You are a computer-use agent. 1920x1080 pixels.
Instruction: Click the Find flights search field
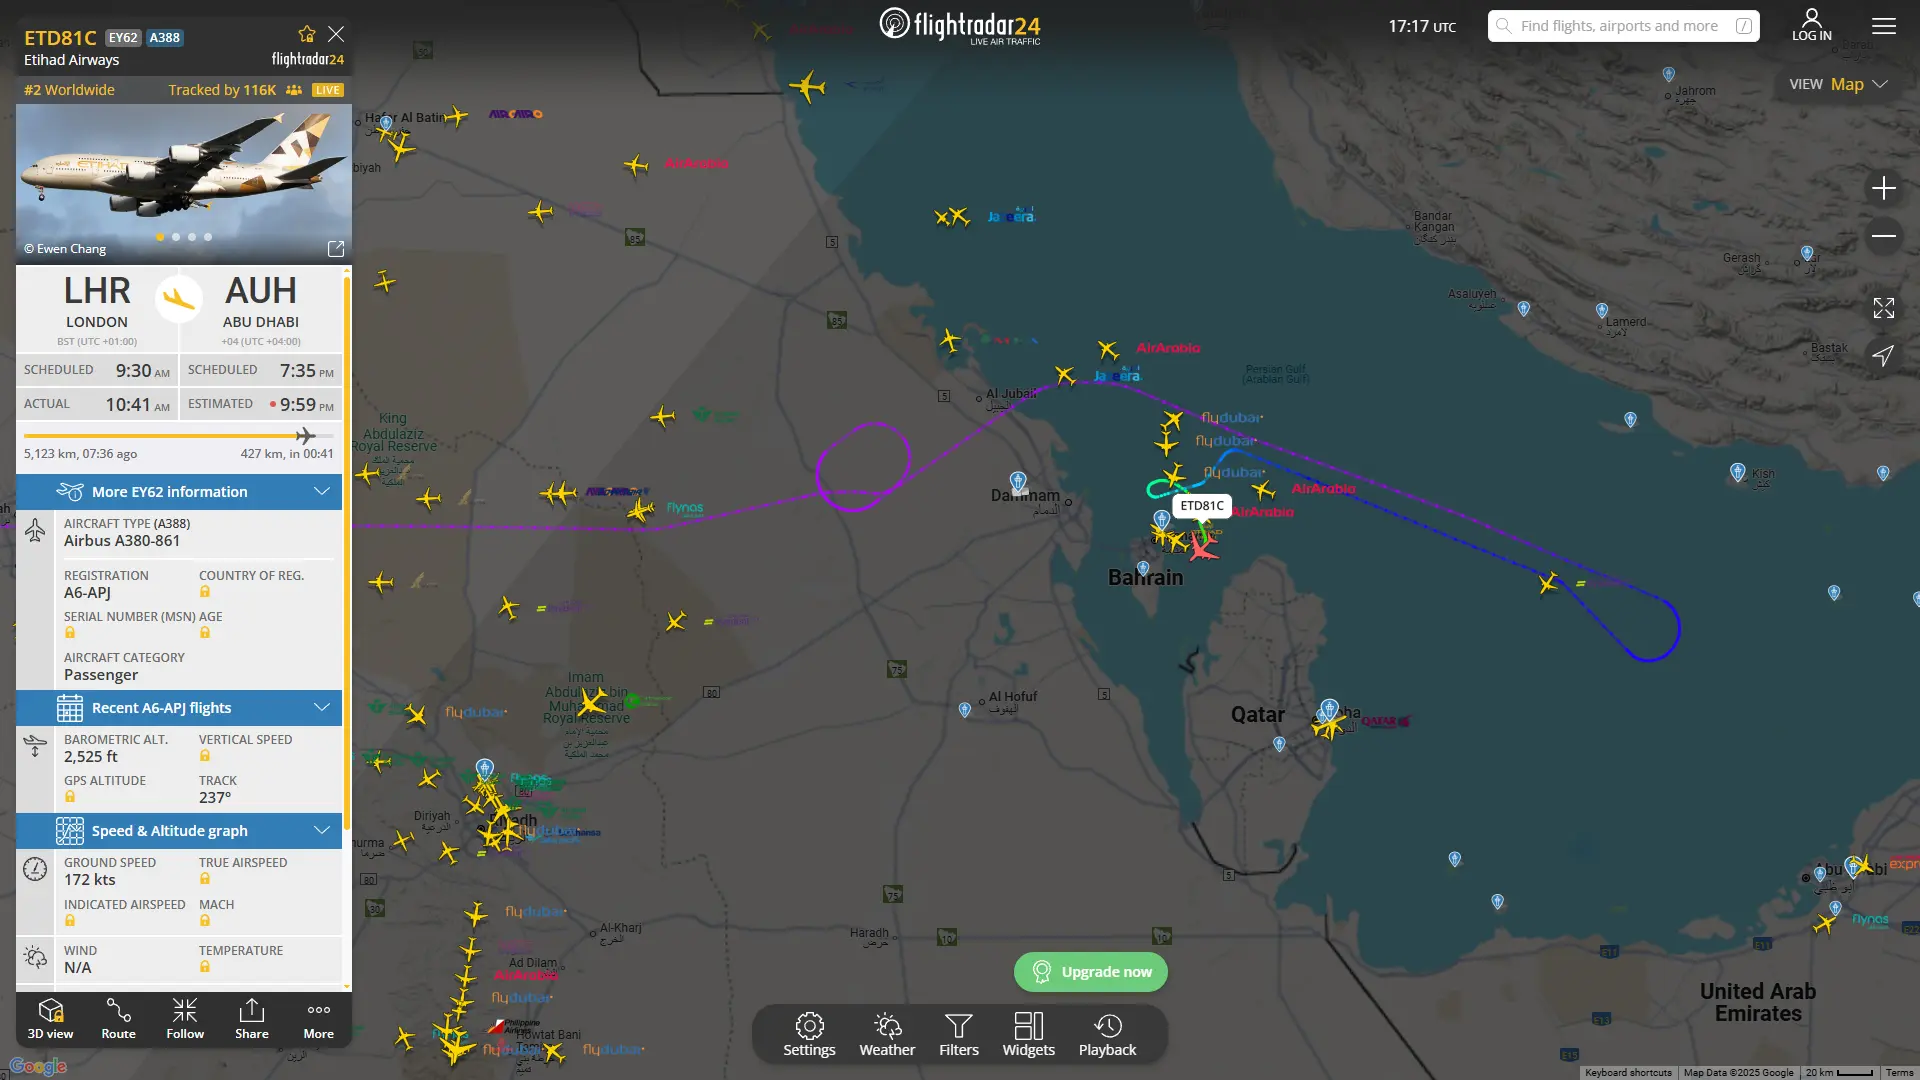1624,26
